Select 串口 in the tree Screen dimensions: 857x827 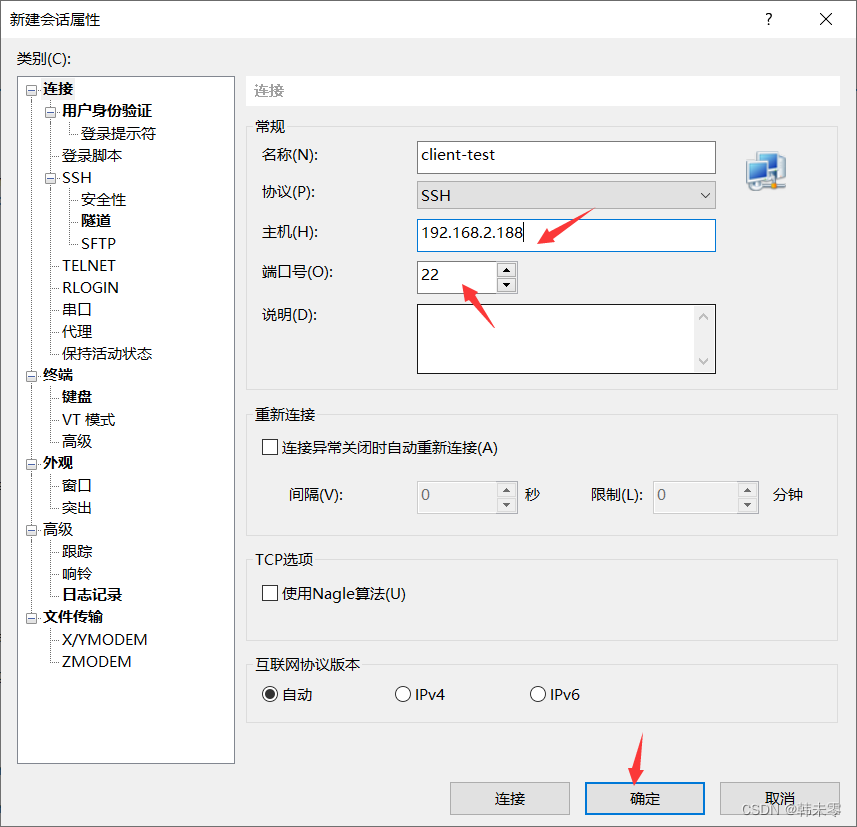(x=77, y=309)
